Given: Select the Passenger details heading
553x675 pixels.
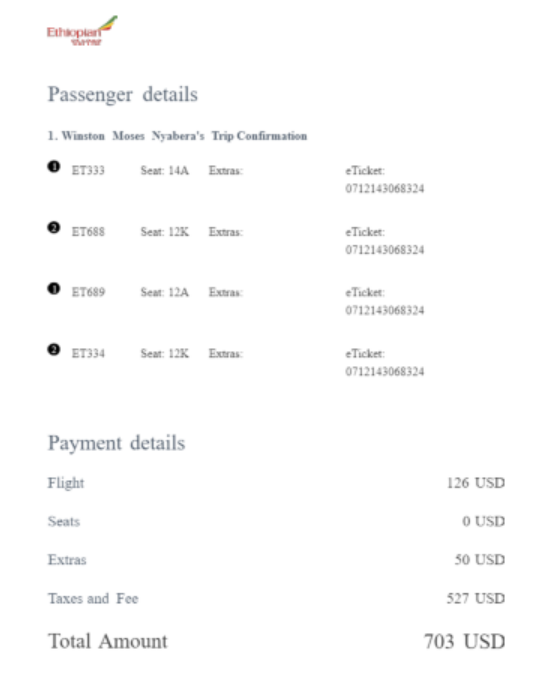Looking at the screenshot, I should [123, 94].
